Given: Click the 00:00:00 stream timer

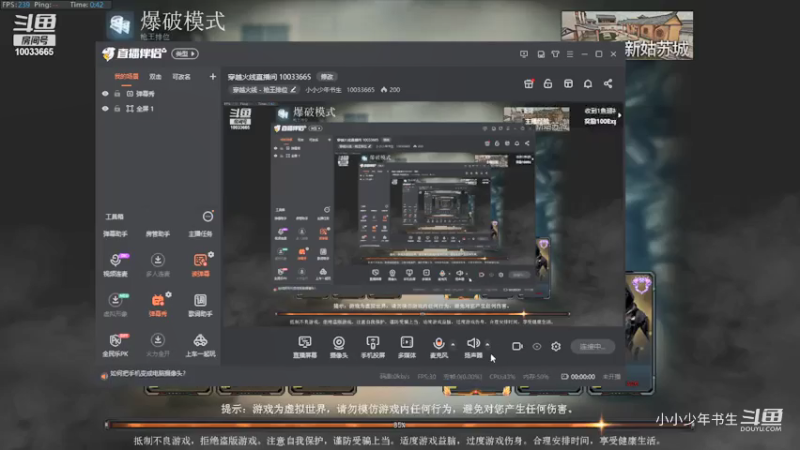Looking at the screenshot, I should click(583, 377).
